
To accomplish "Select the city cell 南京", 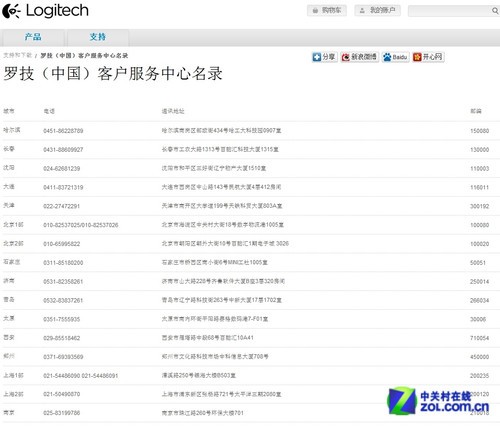I will 9,413.
